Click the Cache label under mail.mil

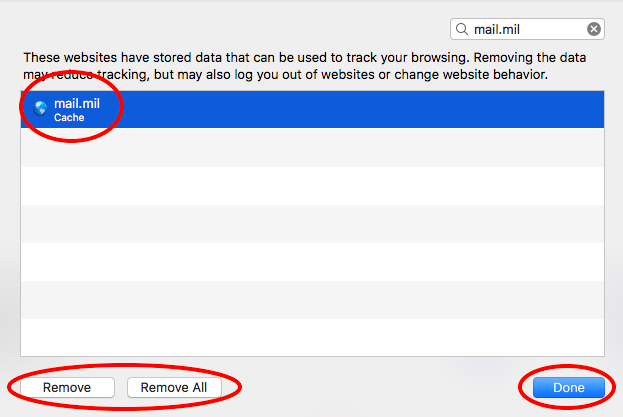click(x=69, y=118)
